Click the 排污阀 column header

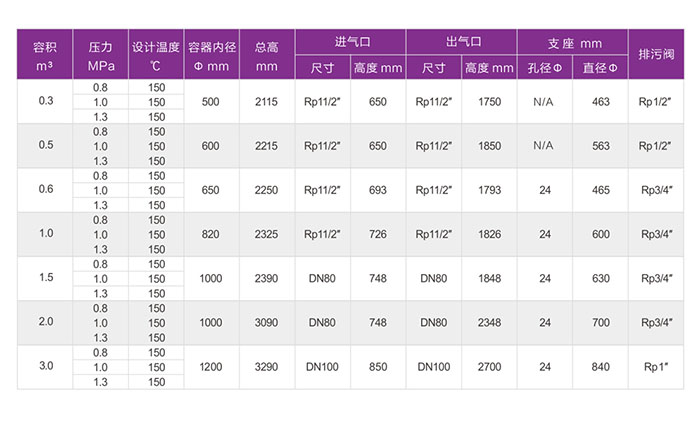tap(656, 54)
